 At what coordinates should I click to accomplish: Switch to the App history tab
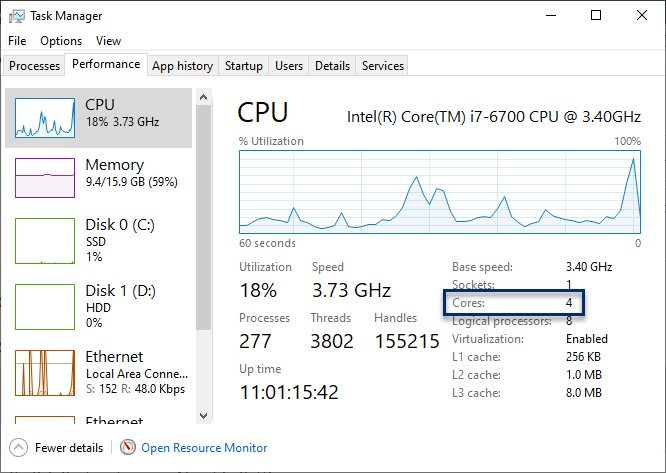pyautogui.click(x=182, y=66)
